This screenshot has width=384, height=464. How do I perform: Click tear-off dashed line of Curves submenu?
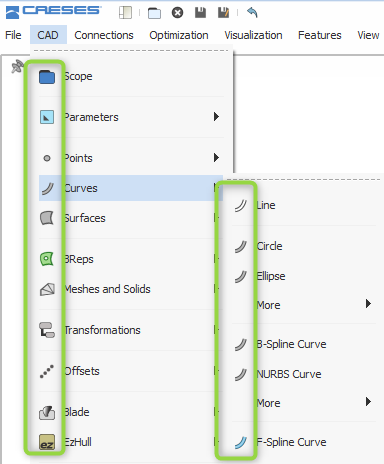tap(303, 179)
